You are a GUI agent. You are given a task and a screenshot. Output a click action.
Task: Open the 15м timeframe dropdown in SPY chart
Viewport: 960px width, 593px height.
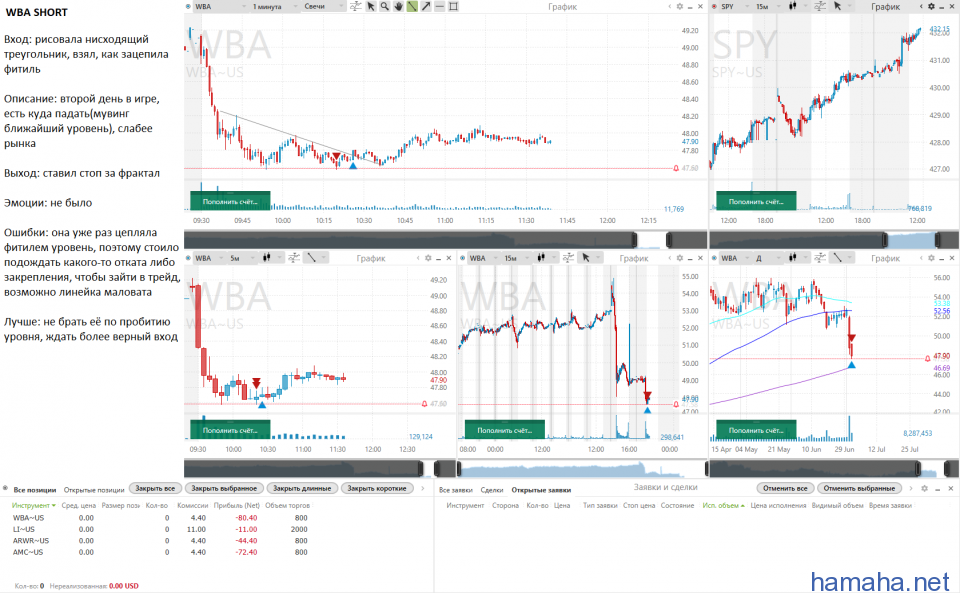[768, 6]
